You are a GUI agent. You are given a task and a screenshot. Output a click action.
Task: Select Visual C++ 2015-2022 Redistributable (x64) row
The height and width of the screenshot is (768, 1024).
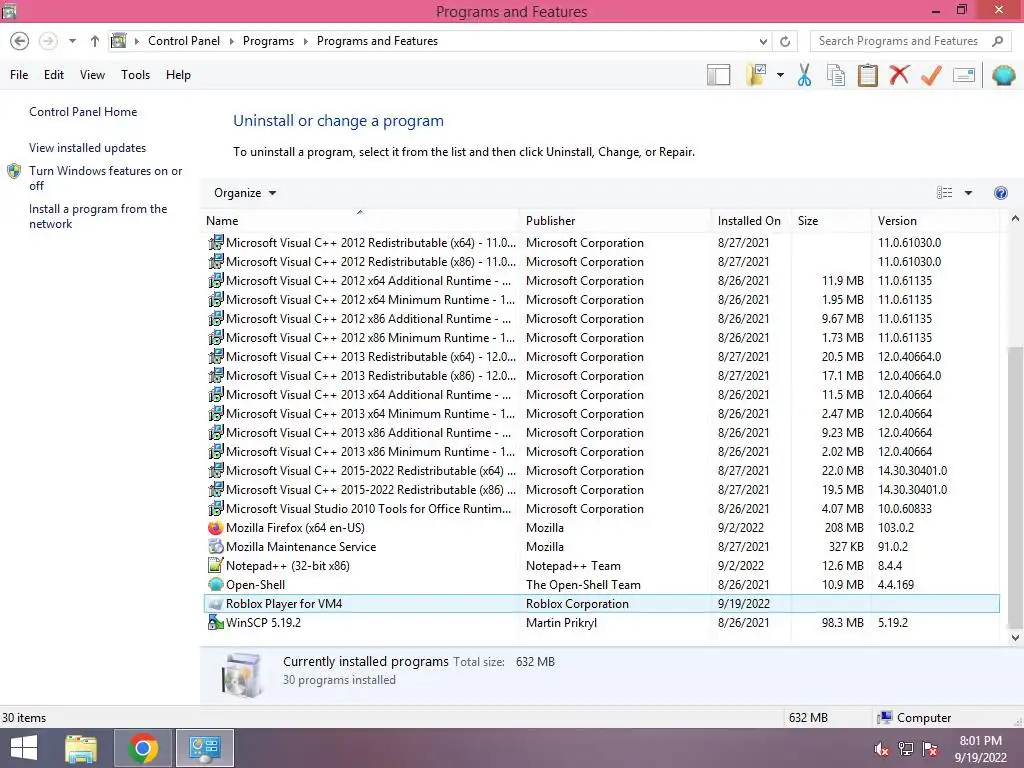pyautogui.click(x=601, y=471)
